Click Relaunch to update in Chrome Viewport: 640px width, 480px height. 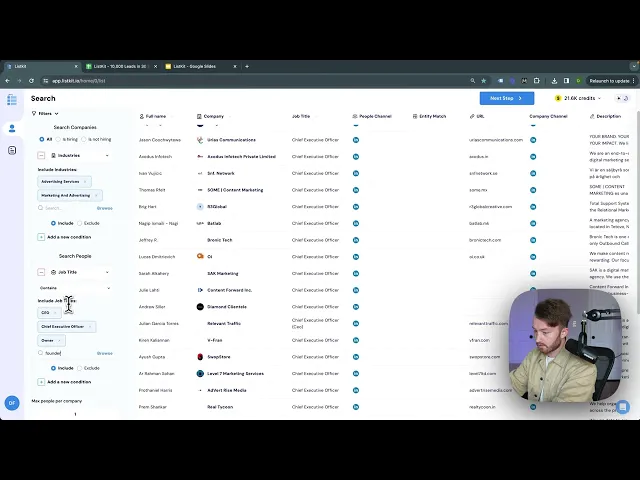point(609,81)
